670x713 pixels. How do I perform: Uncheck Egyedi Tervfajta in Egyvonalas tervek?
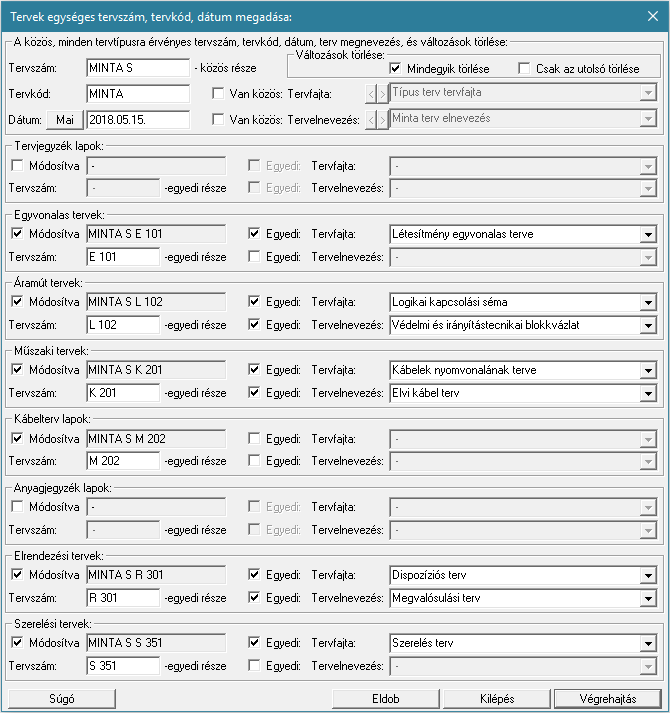(254, 234)
